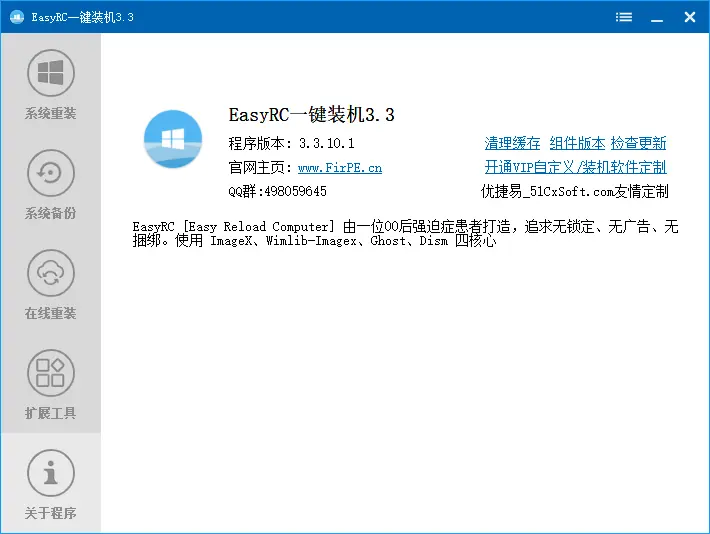Click the large EasyRC logo in about page
This screenshot has height=534, width=710.
point(173,140)
